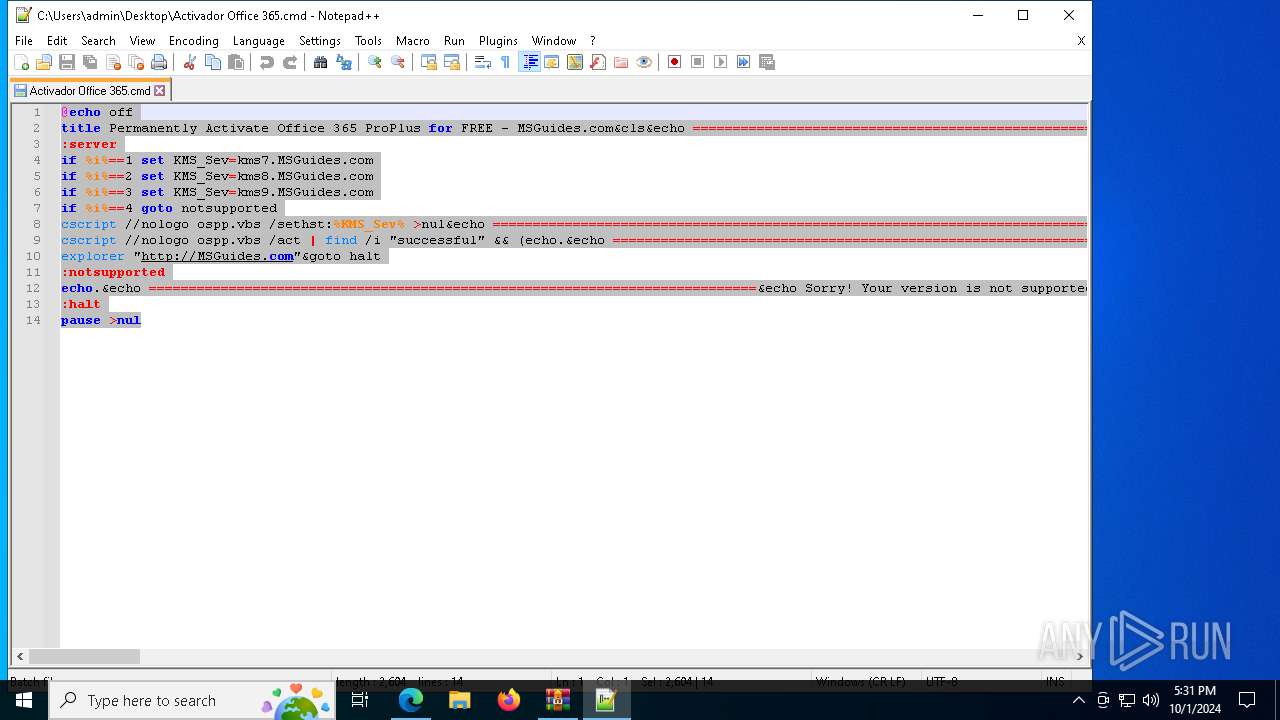Open Firefox from the taskbar
Image resolution: width=1280 pixels, height=720 pixels.
coord(508,700)
